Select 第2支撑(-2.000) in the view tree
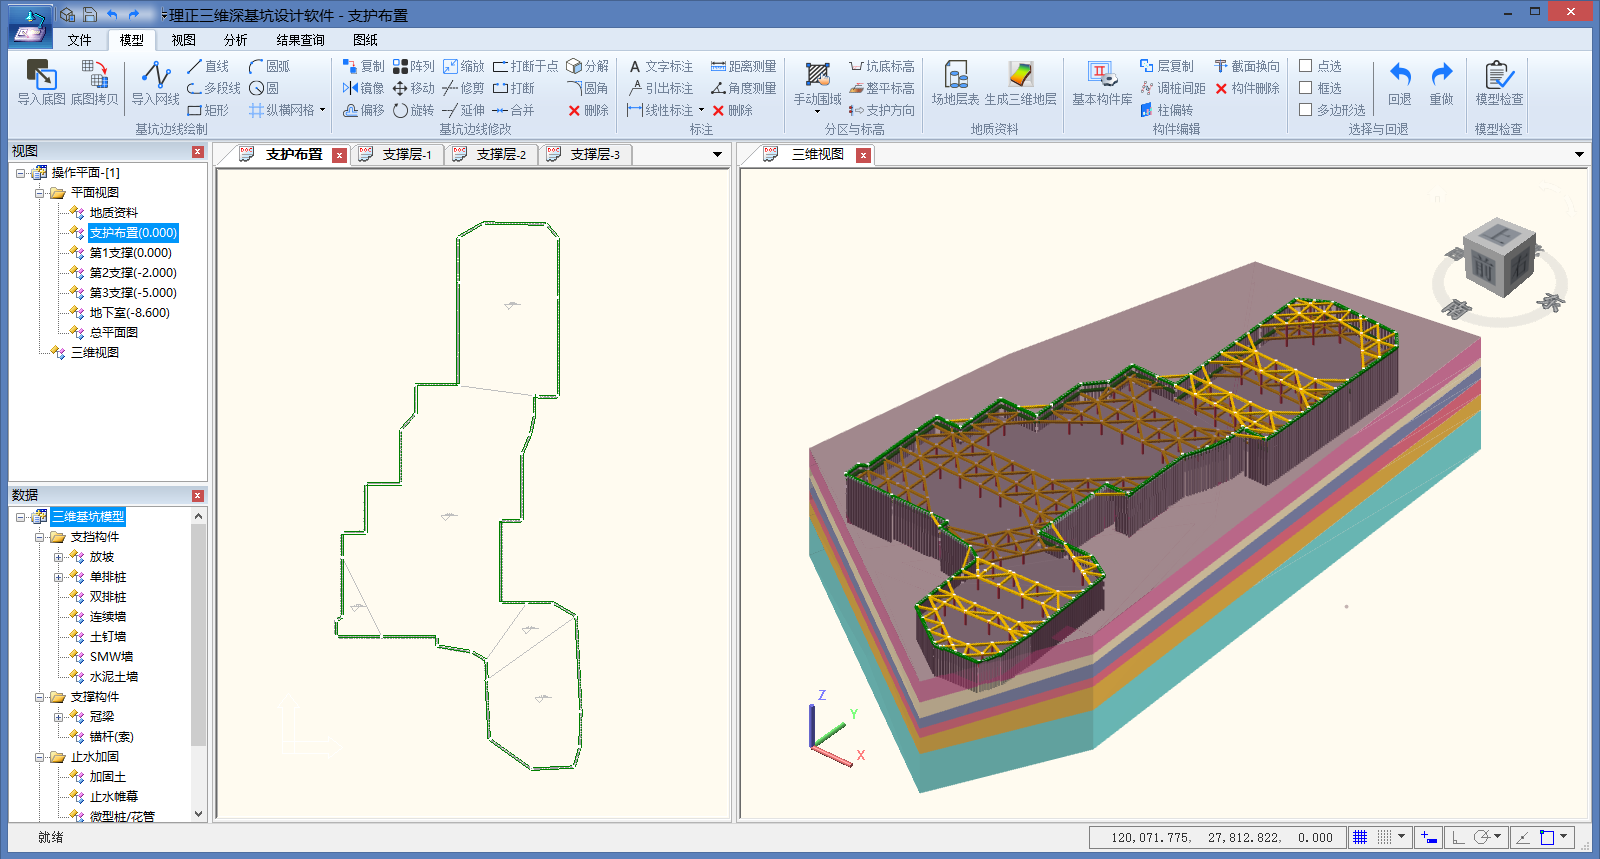 tap(132, 273)
